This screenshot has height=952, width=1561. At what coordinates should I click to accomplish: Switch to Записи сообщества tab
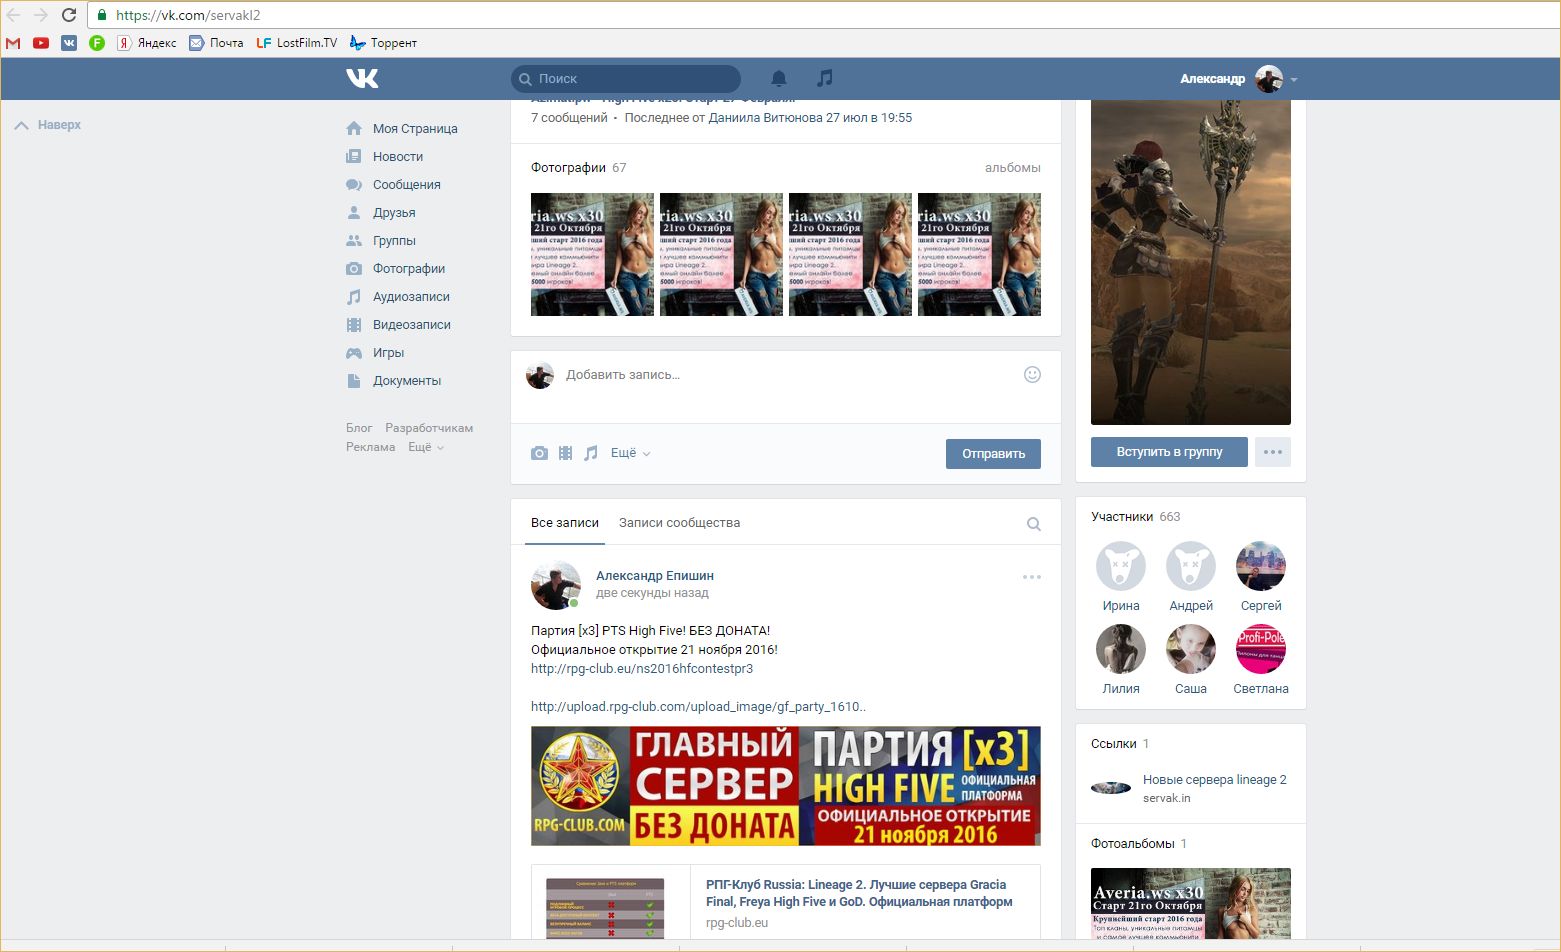click(679, 523)
